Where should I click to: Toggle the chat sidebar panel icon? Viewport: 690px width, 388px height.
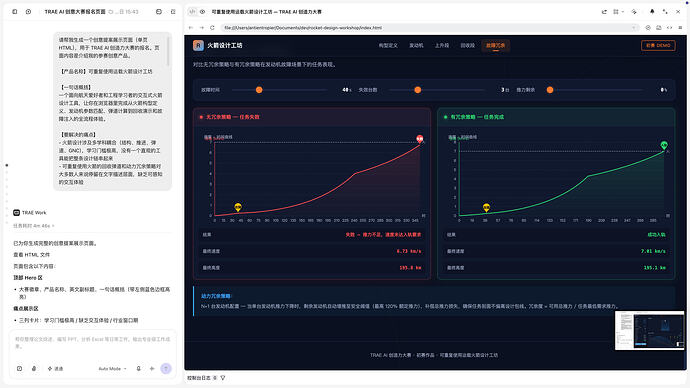[15, 12]
